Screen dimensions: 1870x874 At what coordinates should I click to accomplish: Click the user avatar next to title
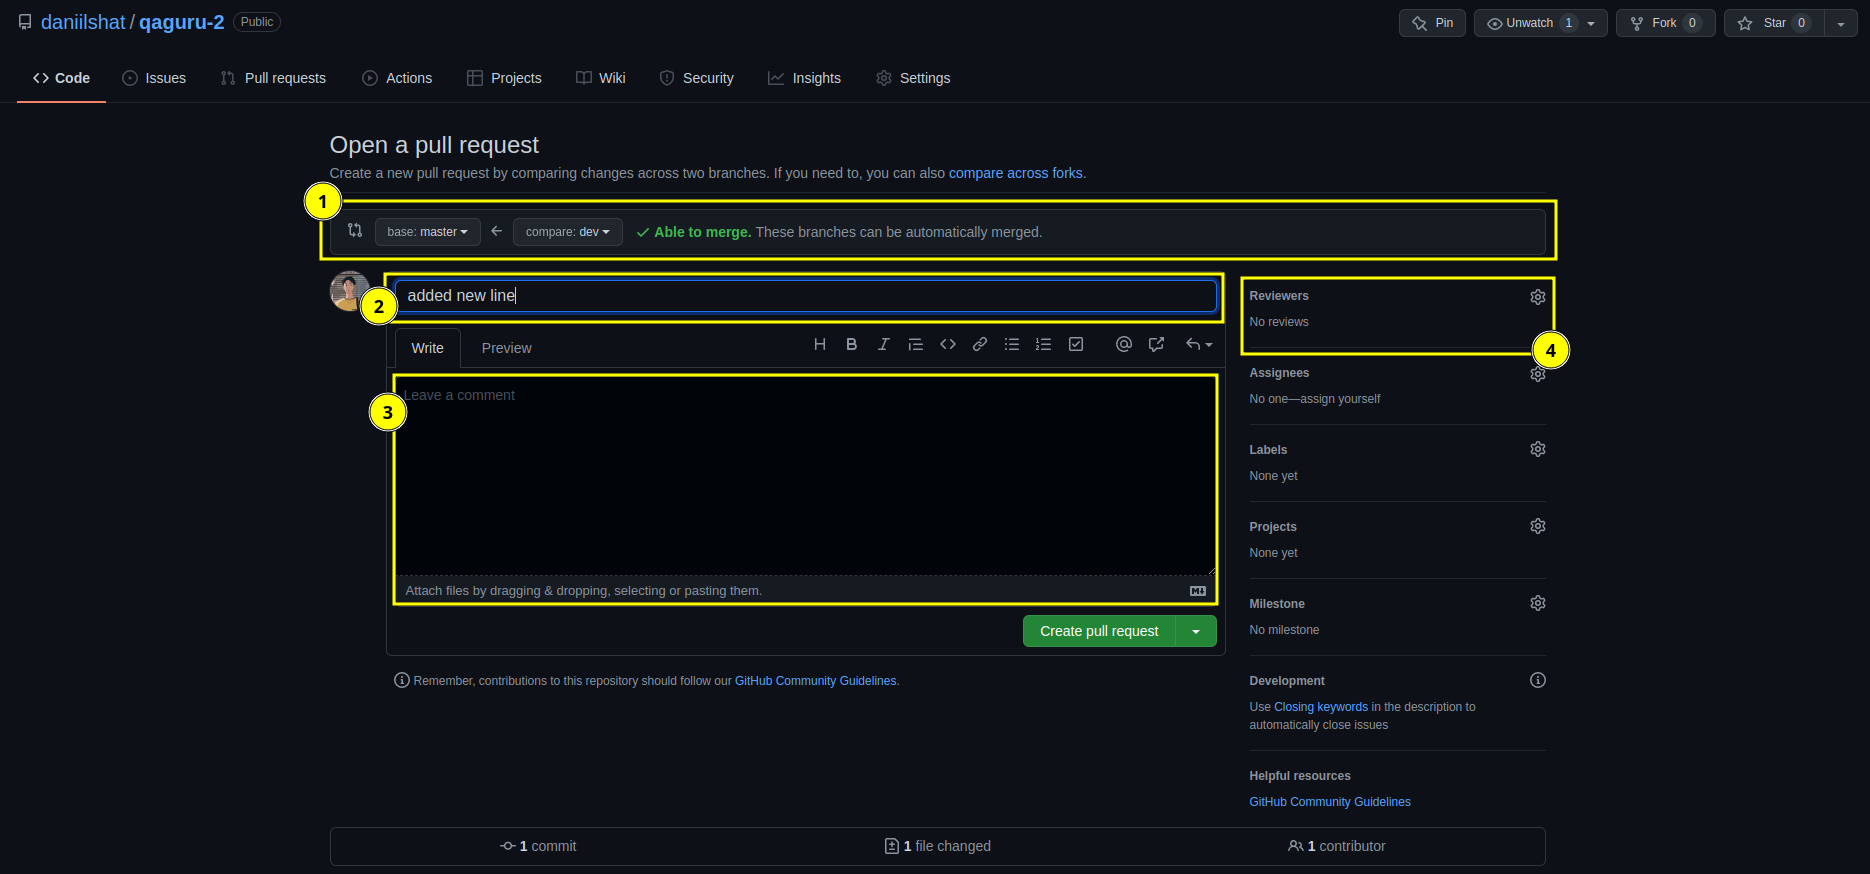(349, 291)
